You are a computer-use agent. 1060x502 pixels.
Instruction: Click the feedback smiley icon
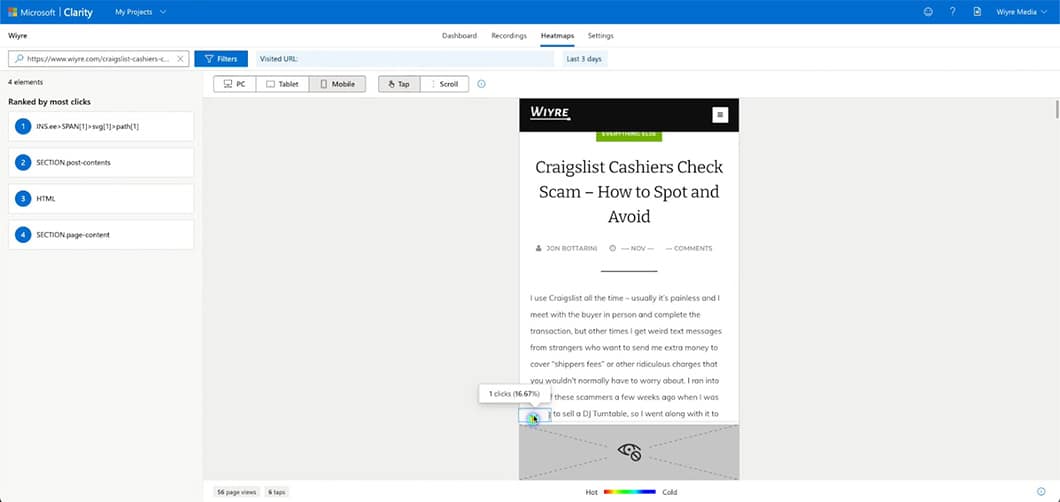(x=928, y=11)
